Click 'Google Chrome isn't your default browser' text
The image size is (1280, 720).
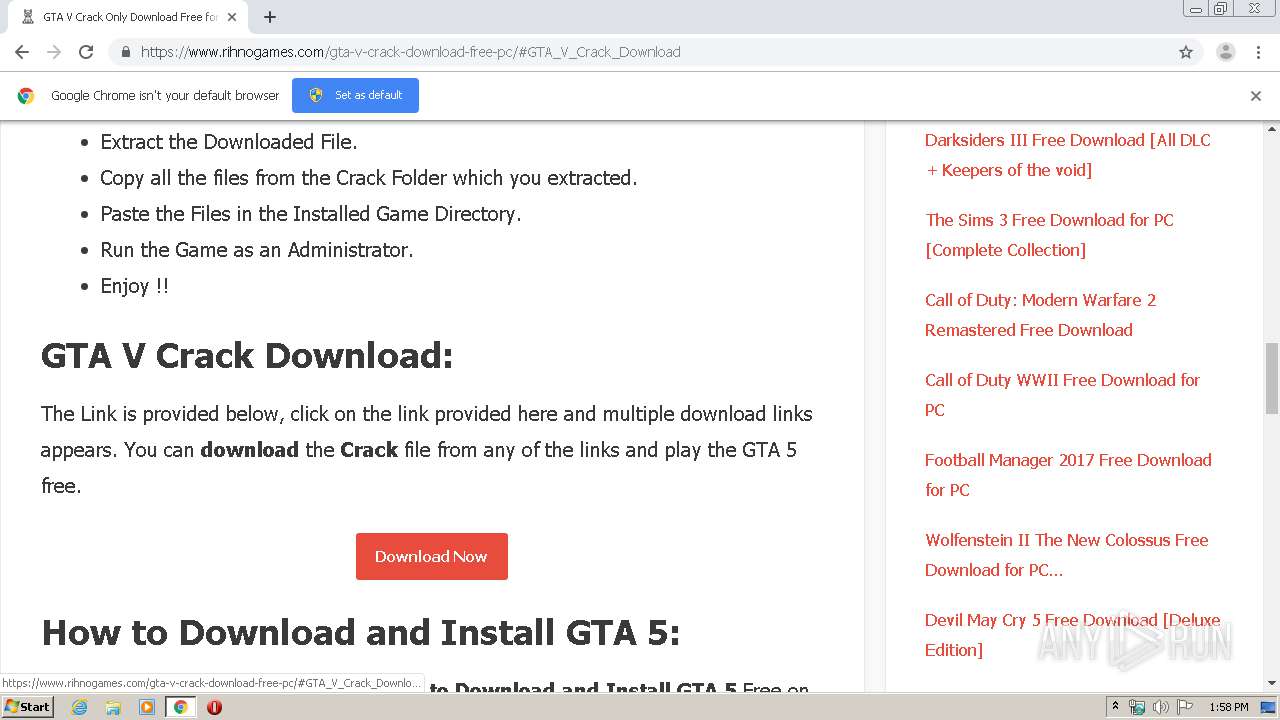point(165,95)
